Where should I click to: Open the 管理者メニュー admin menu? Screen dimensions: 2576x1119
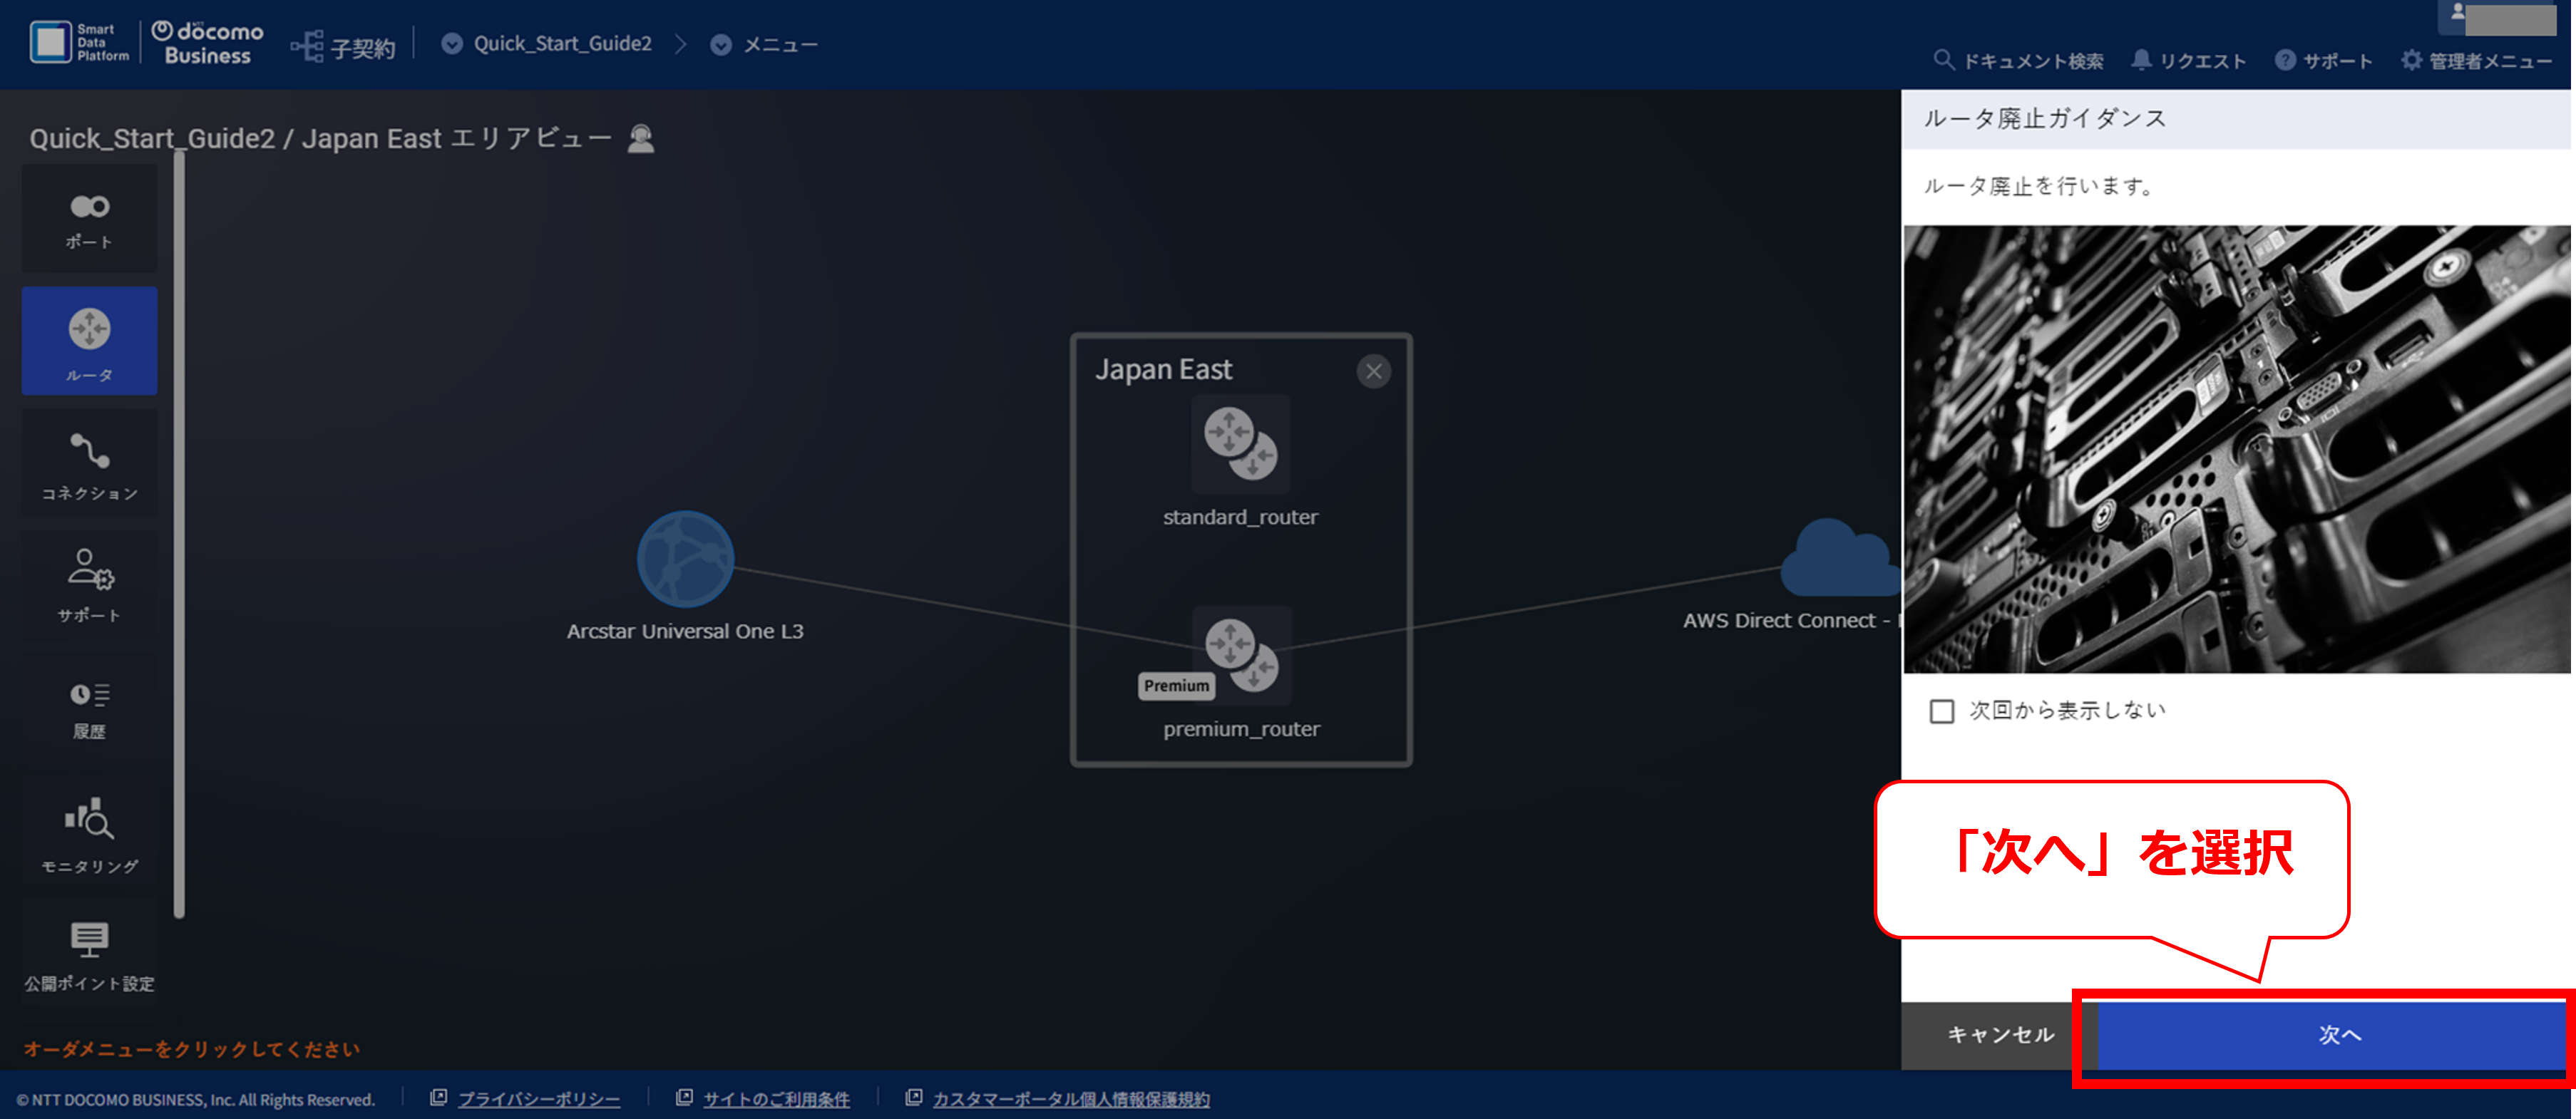click(x=2477, y=61)
